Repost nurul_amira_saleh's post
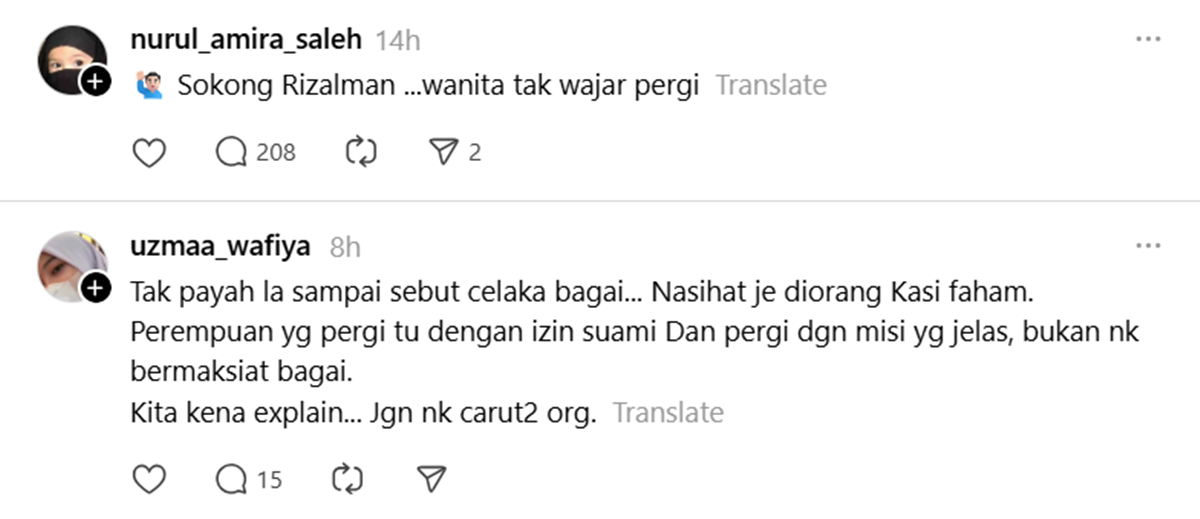This screenshot has height=519, width=1200. pos(360,153)
